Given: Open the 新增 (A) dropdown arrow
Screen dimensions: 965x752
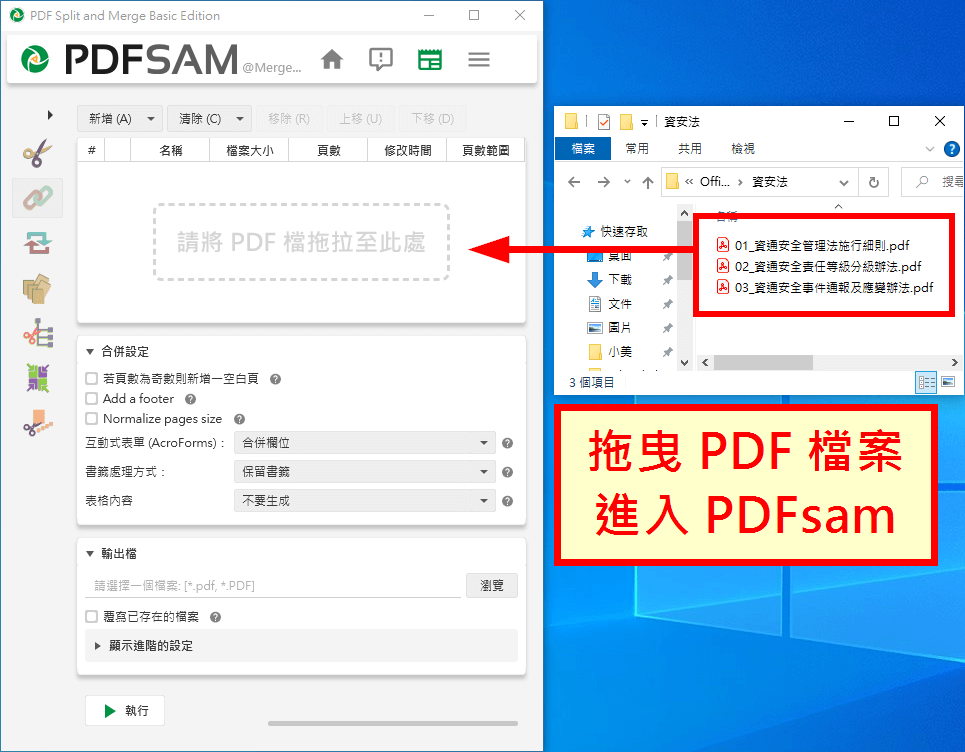Looking at the screenshot, I should point(151,118).
